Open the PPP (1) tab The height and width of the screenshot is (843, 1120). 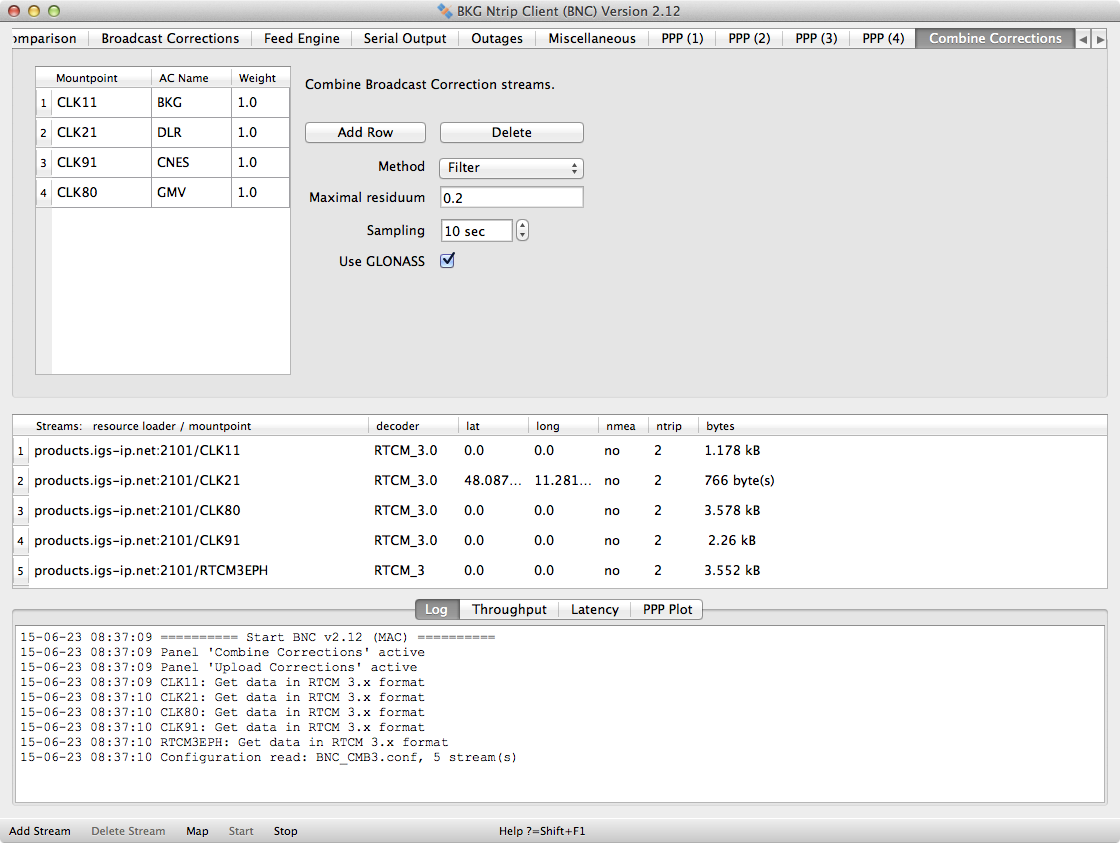[682, 38]
